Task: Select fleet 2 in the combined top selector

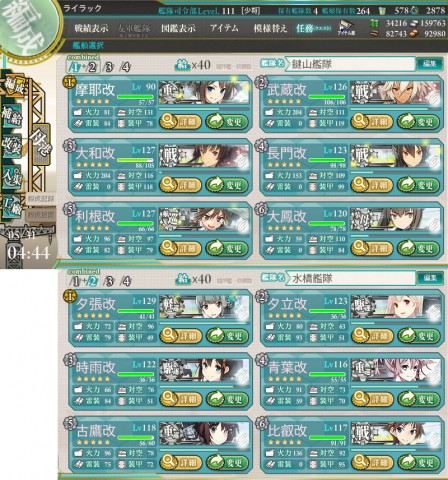Action: [x=92, y=67]
